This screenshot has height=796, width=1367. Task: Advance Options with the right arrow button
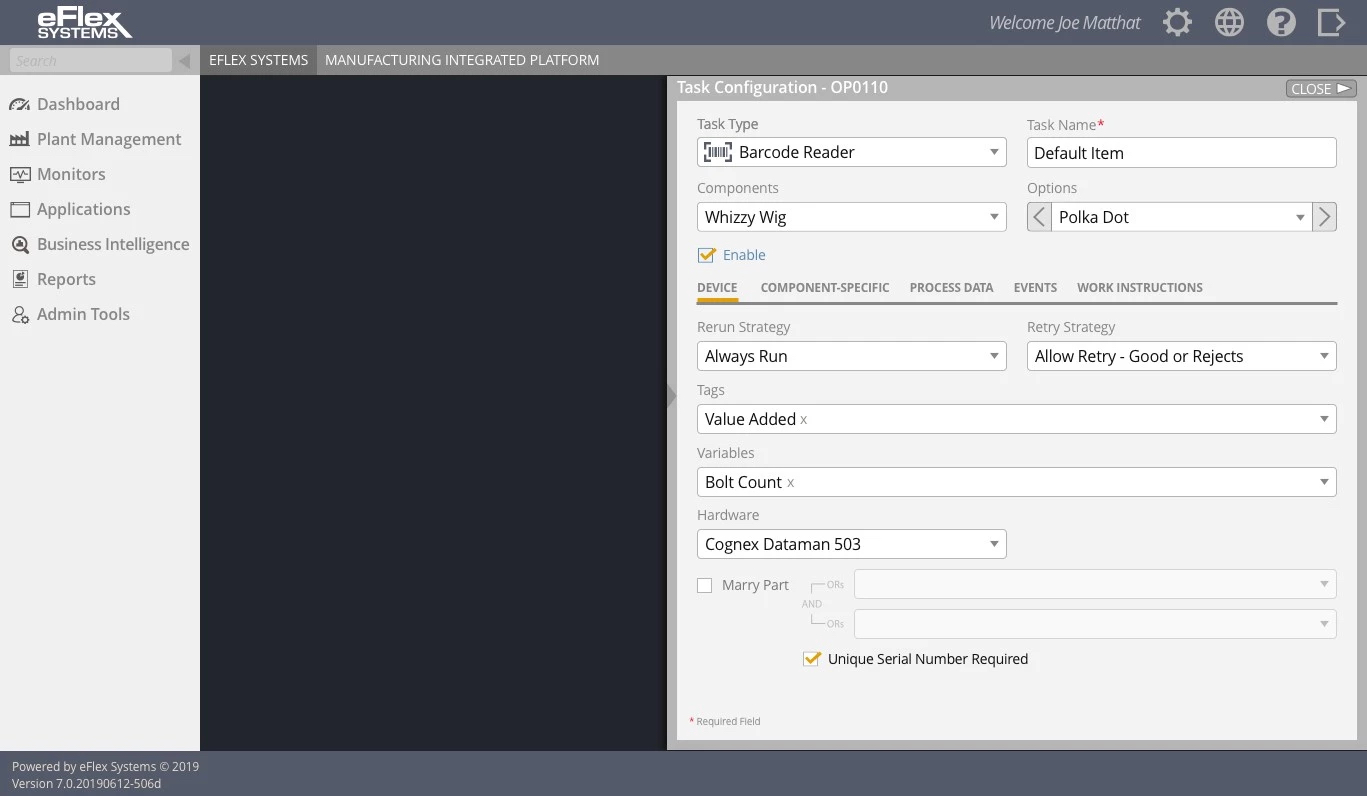(1324, 216)
